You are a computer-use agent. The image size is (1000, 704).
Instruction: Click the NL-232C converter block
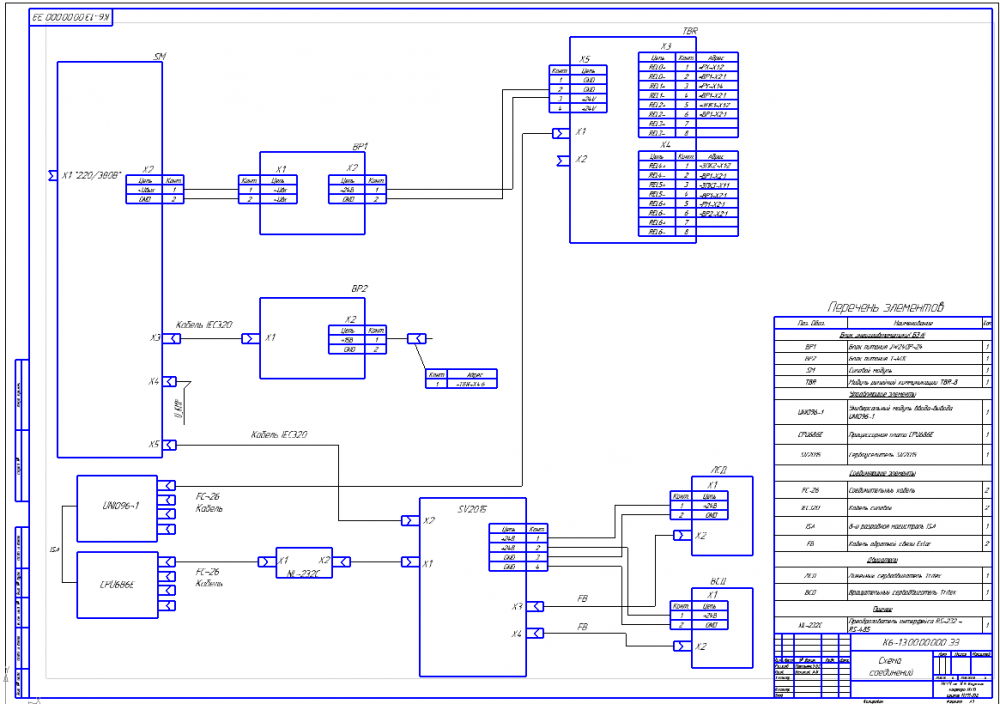(x=304, y=563)
